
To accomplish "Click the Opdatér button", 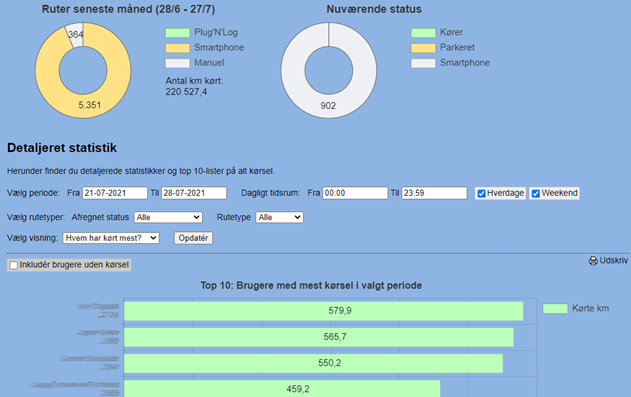I will coord(193,238).
